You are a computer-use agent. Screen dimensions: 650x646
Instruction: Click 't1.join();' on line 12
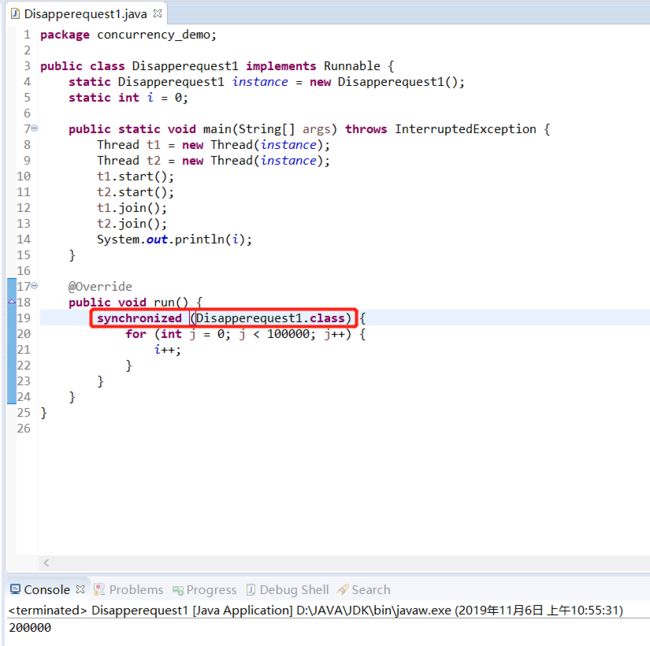pyautogui.click(x=132, y=208)
